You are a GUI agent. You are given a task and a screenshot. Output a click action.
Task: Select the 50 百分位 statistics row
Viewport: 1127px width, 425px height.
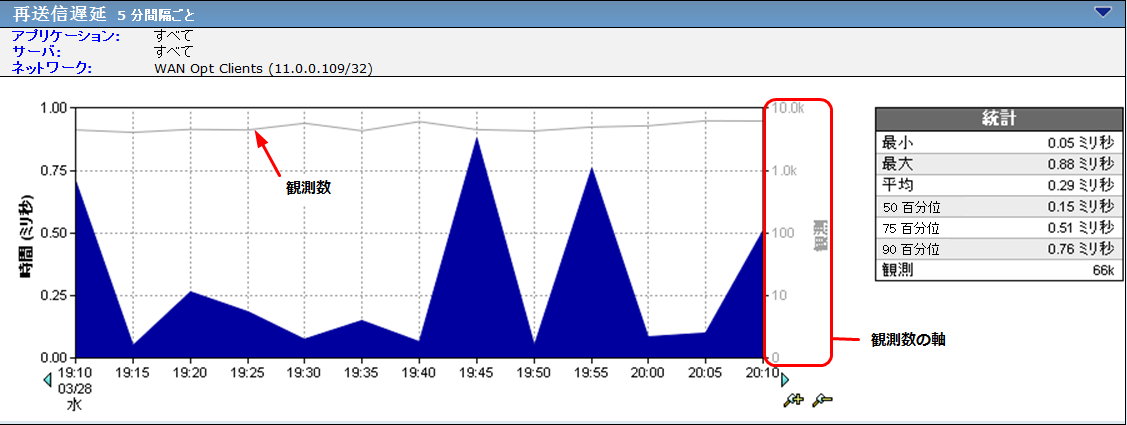[999, 207]
